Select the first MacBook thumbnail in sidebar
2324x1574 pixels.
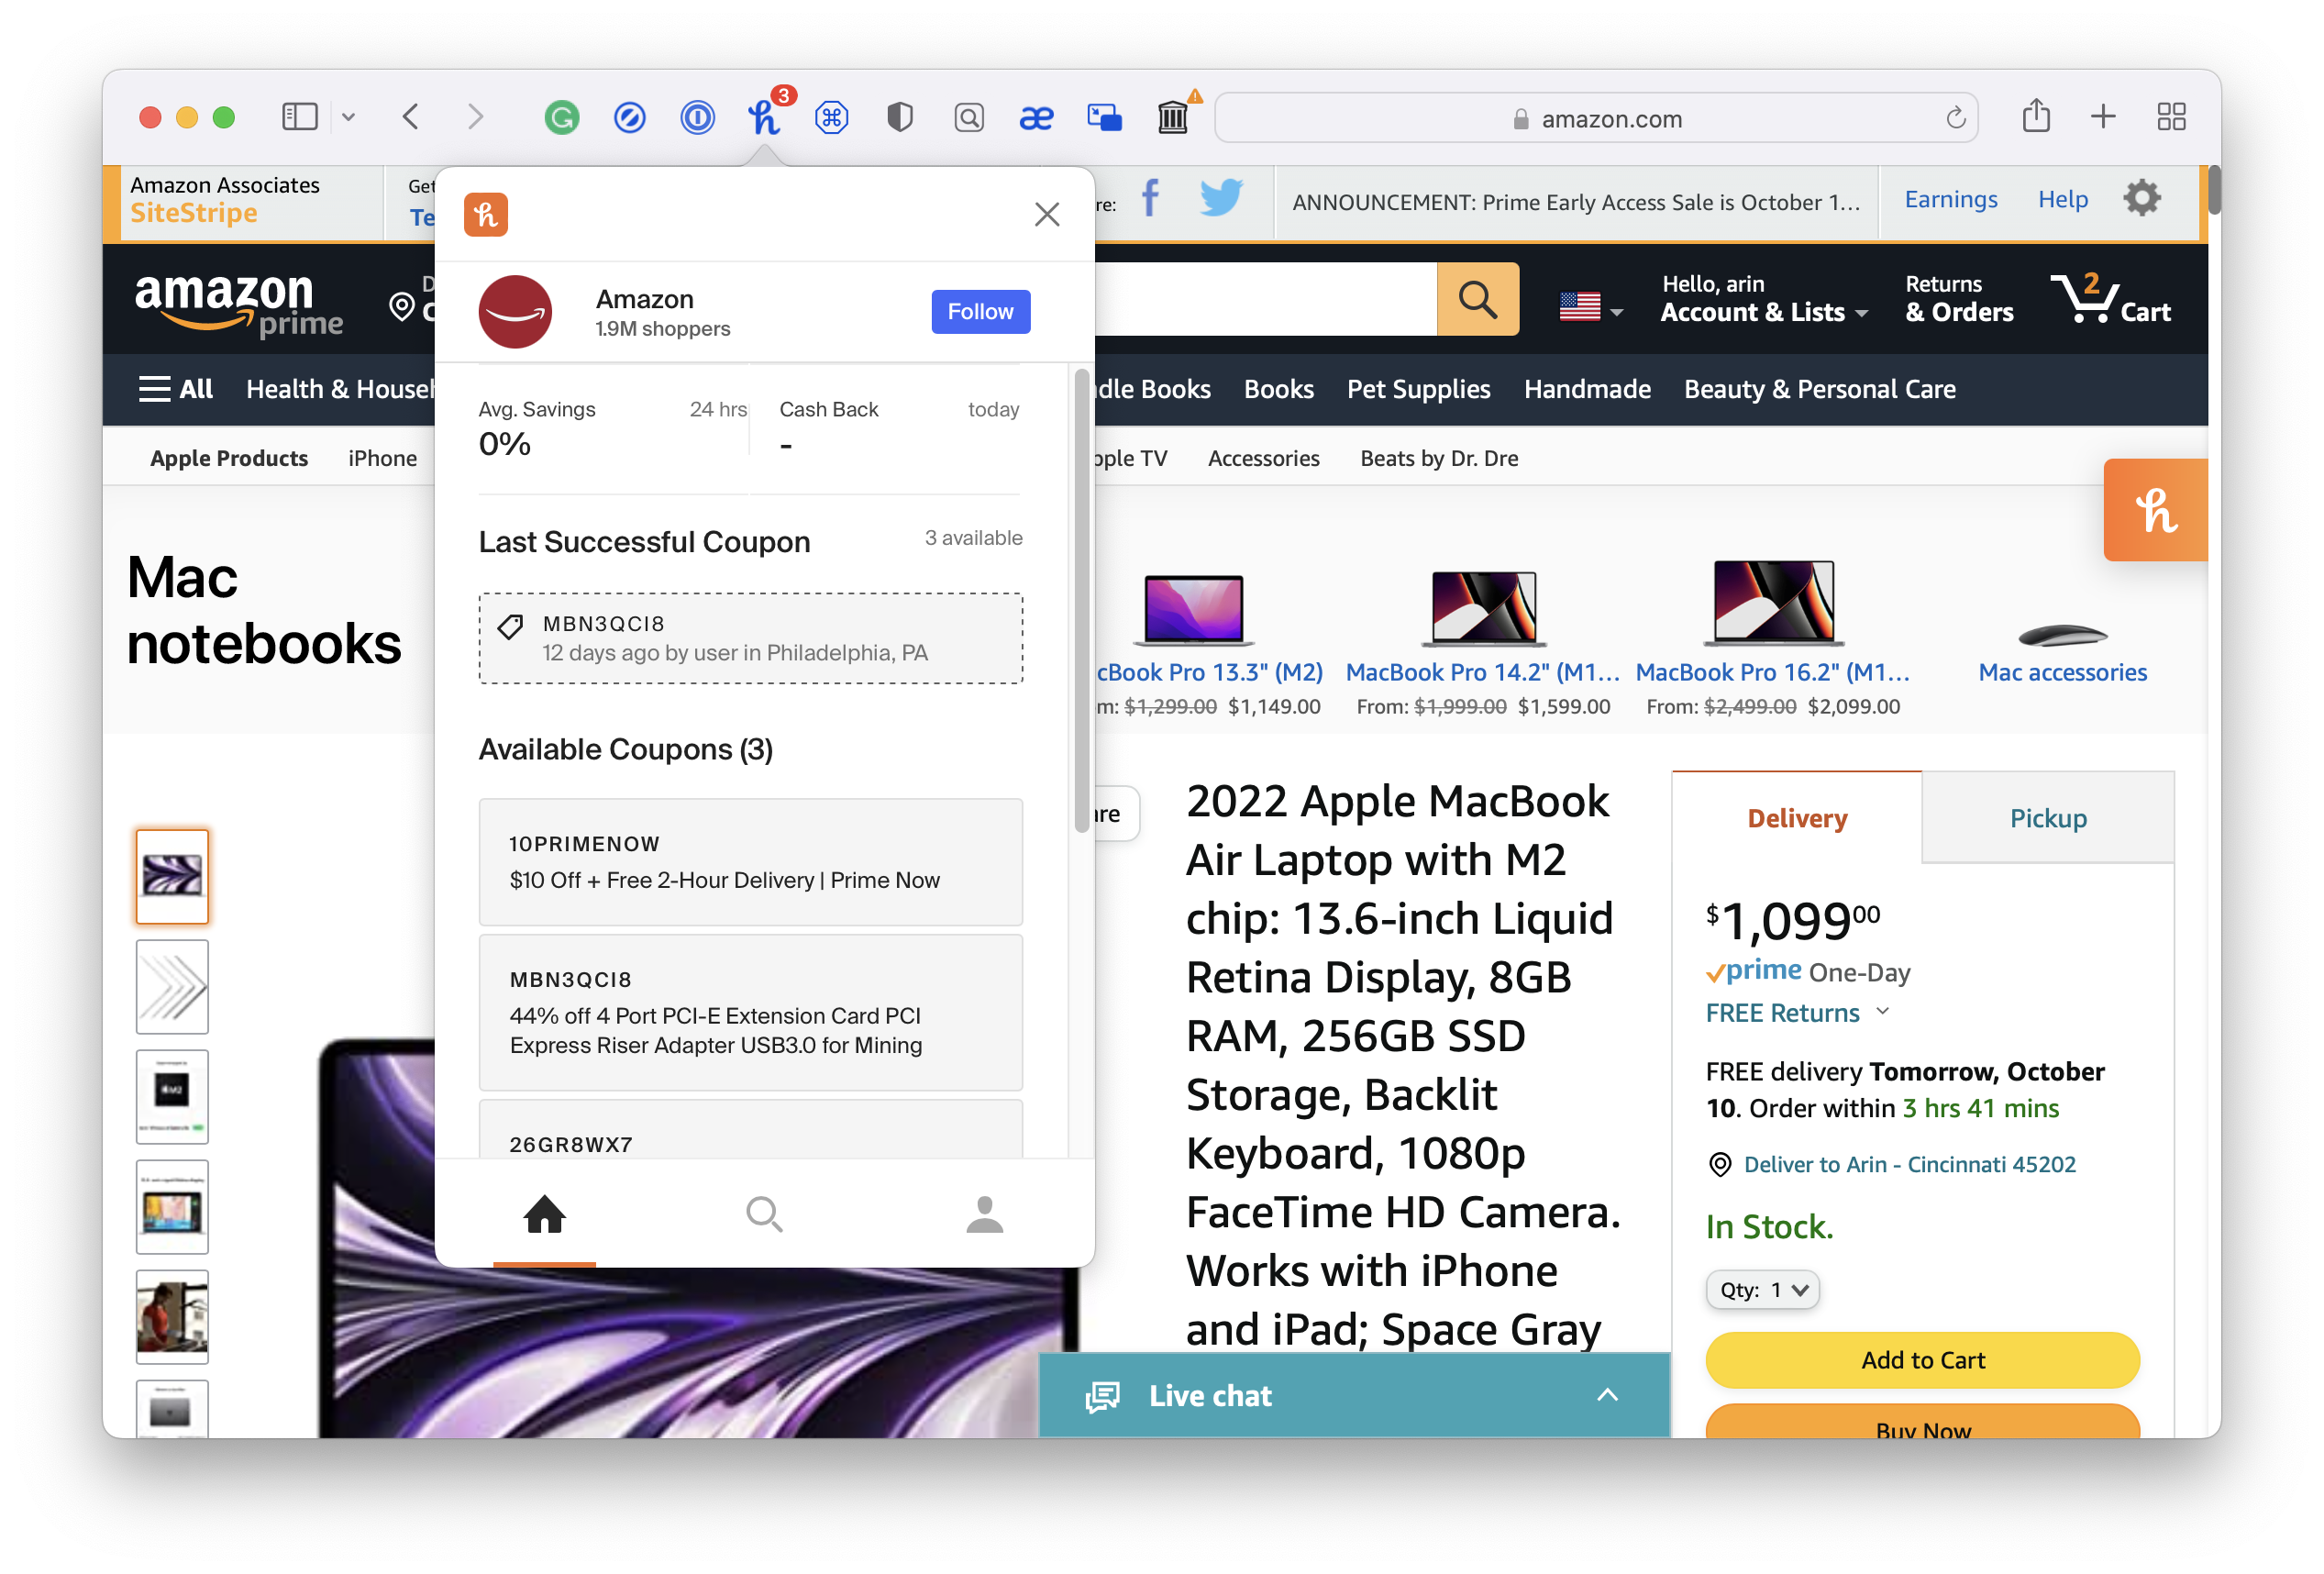[171, 877]
